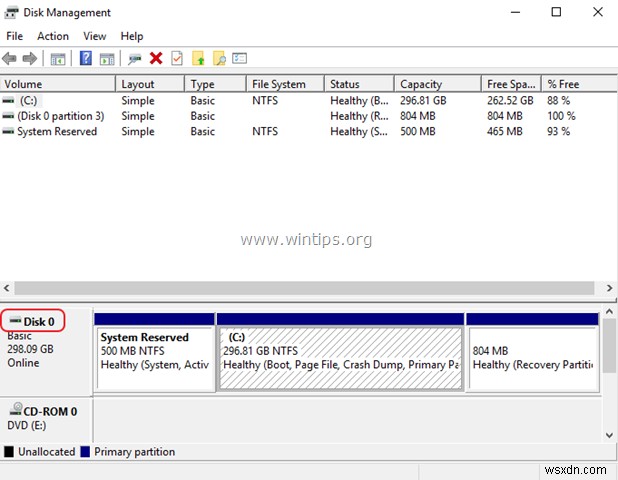Image resolution: width=618 pixels, height=480 pixels.
Task: Click the graphical view scroll up arrow
Action: coord(609,312)
